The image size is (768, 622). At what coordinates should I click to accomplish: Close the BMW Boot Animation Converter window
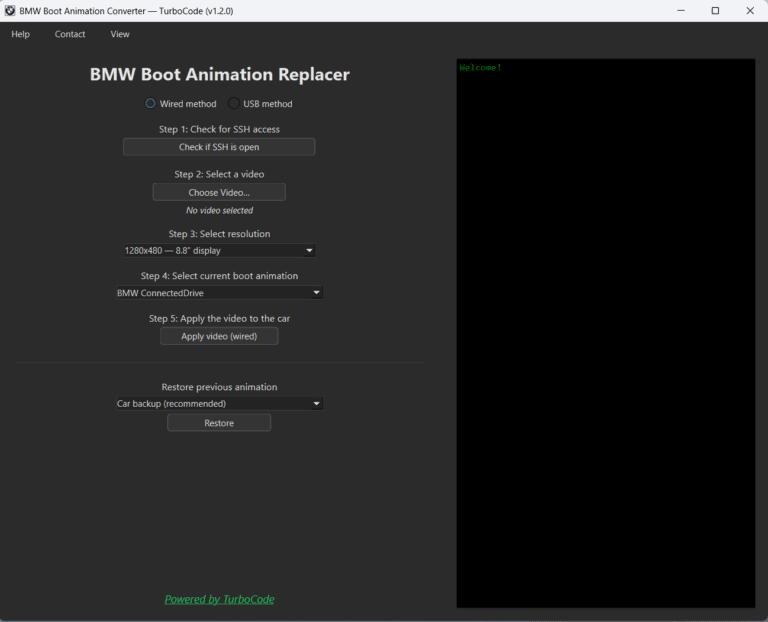[x=750, y=10]
